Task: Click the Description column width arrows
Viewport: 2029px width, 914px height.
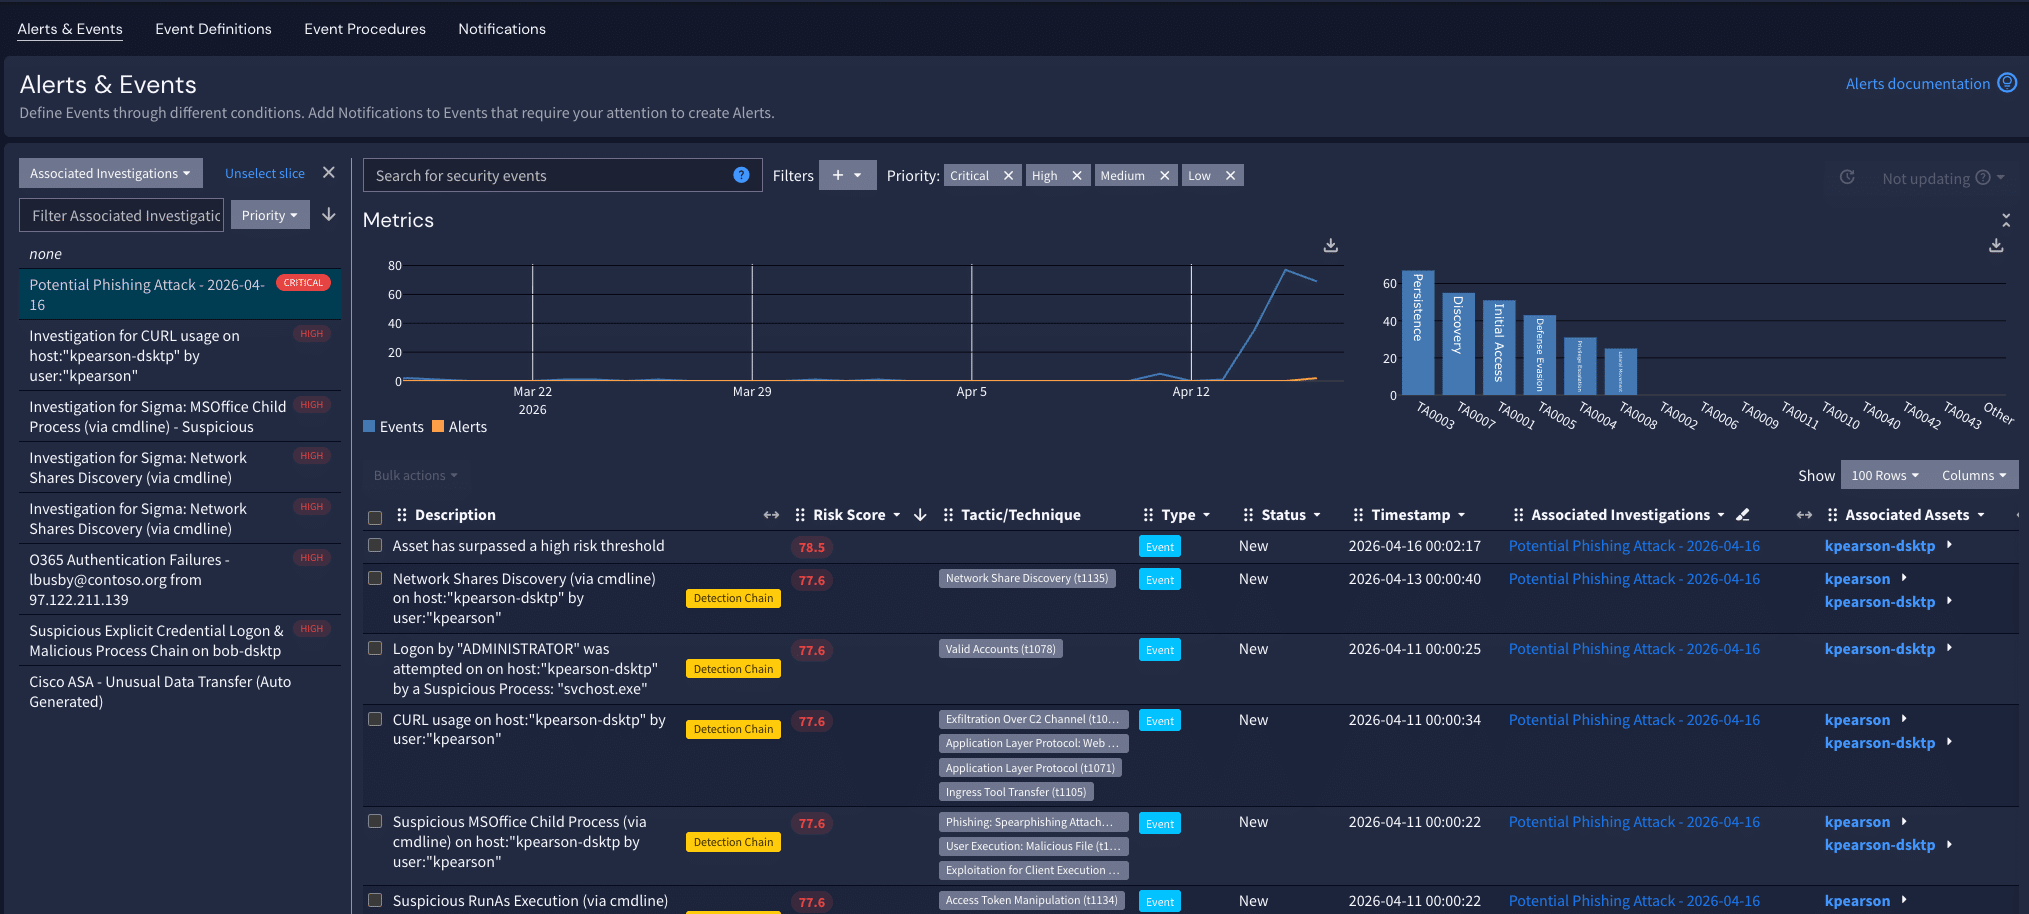Action: coord(771,515)
